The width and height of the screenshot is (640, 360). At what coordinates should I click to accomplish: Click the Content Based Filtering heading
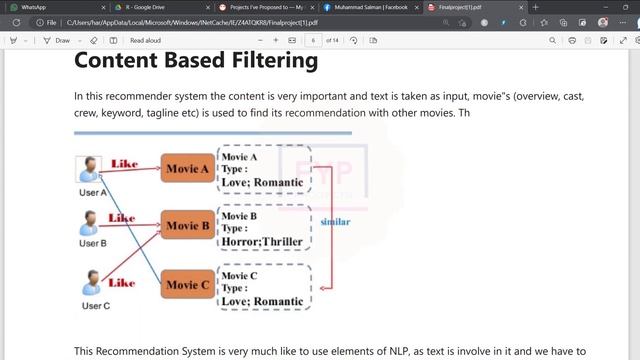tap(196, 60)
